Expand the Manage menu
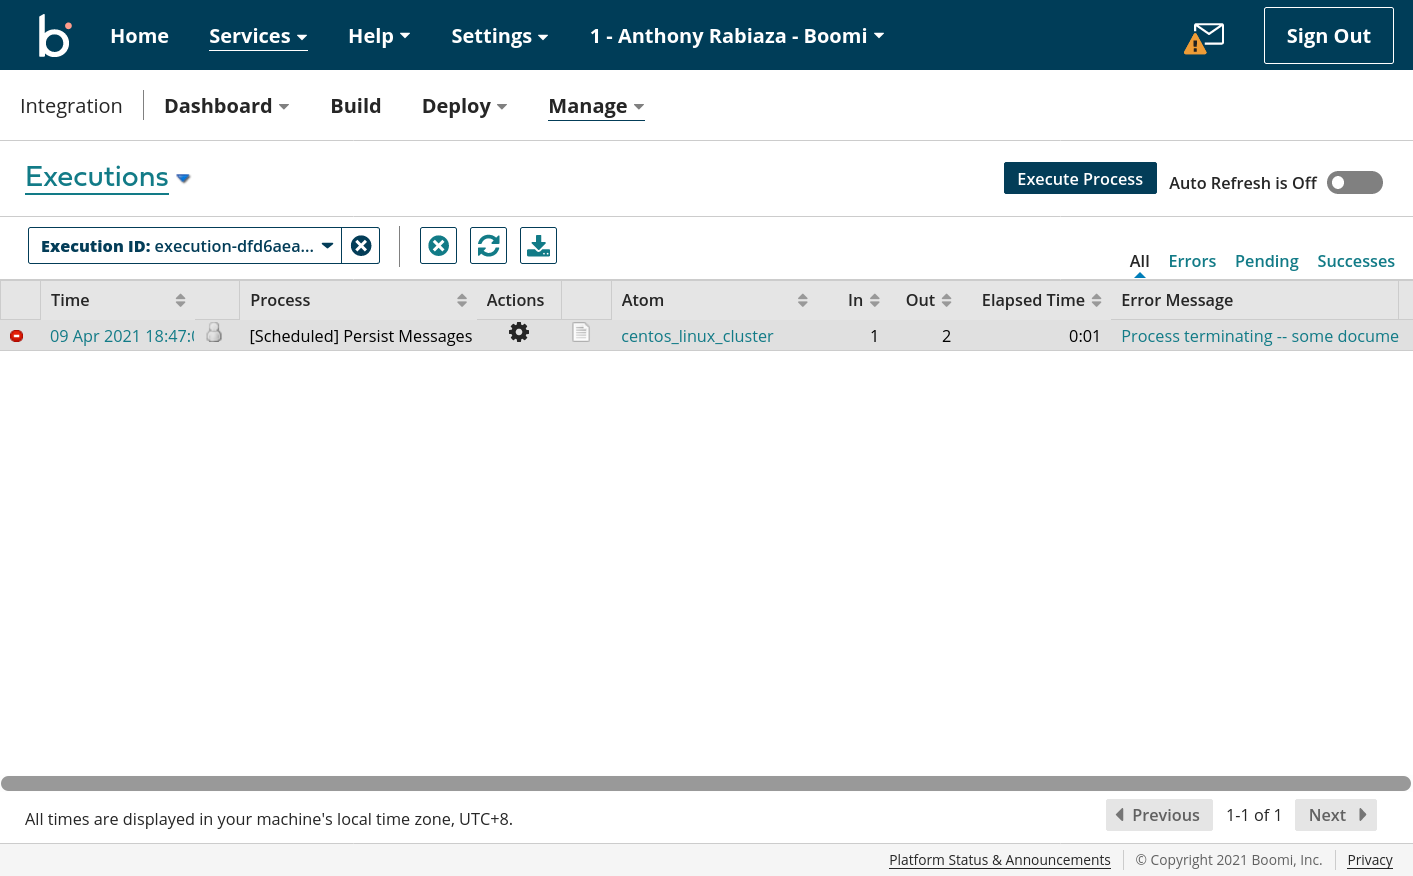Screen dimensions: 1413x876 point(596,106)
